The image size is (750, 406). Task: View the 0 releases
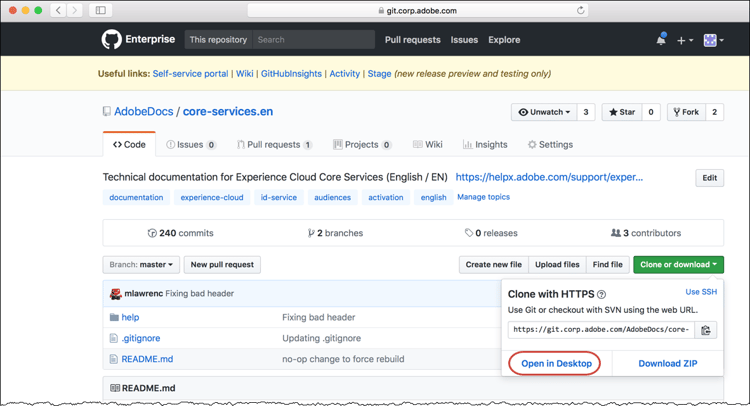tap(491, 233)
